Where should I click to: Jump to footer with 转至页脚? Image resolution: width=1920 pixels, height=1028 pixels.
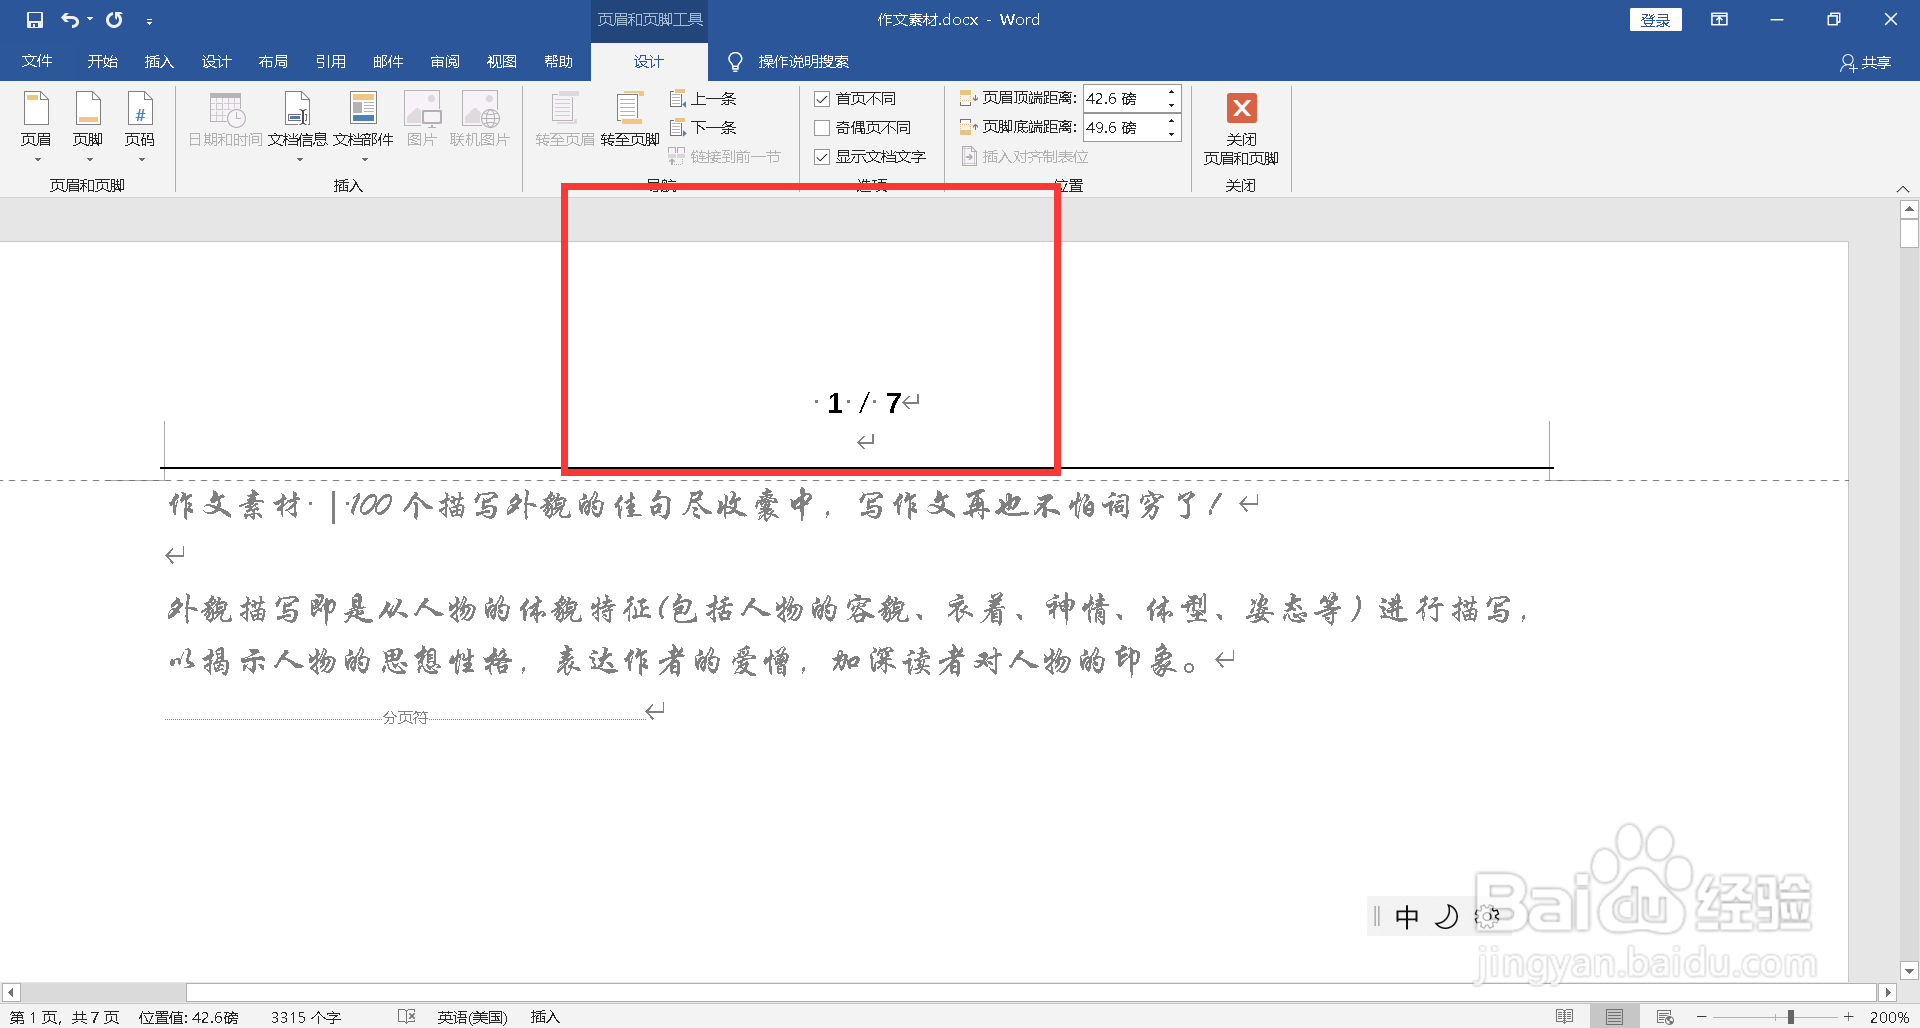(630, 120)
